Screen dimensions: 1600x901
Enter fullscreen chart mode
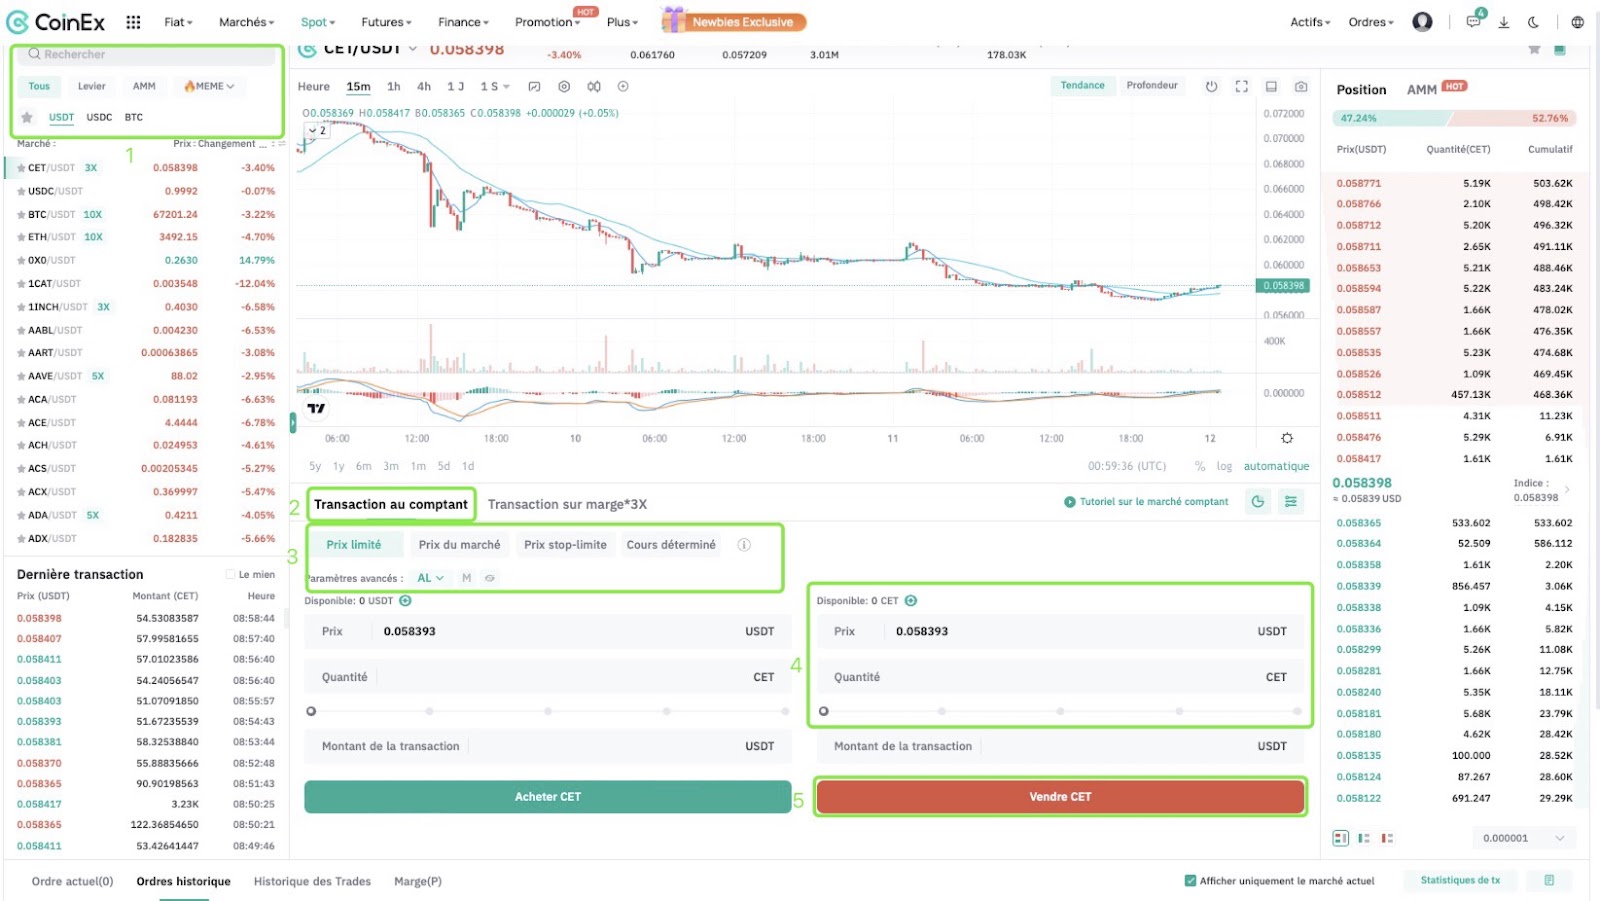[x=1241, y=87]
